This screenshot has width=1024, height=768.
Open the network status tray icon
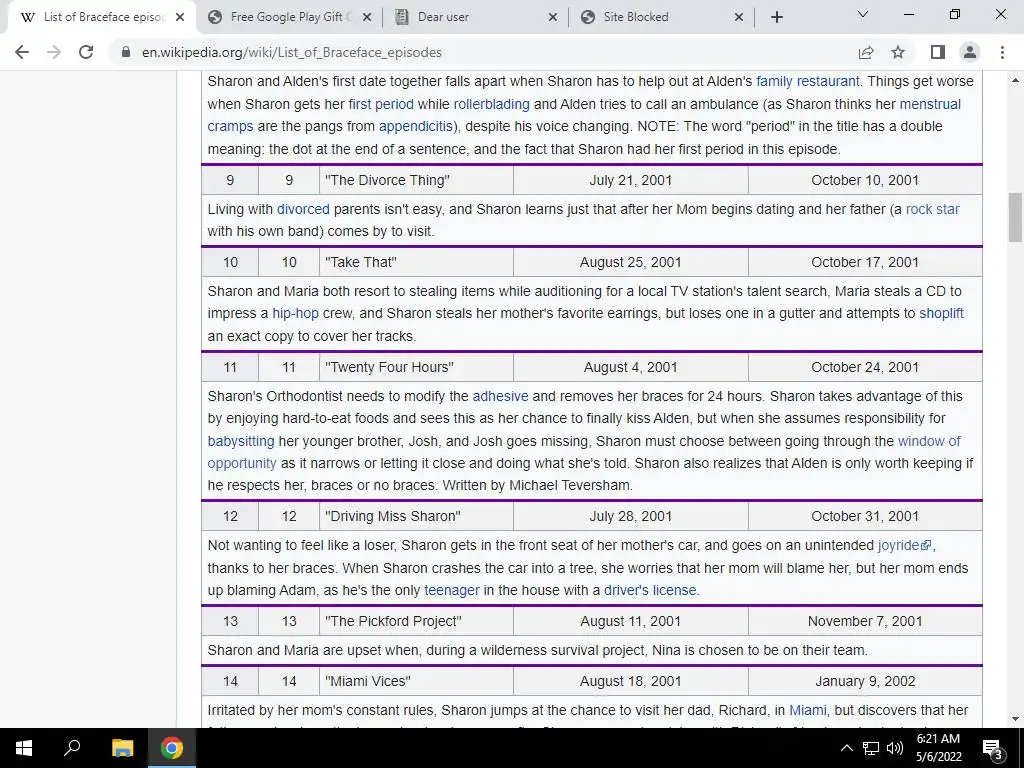871,748
